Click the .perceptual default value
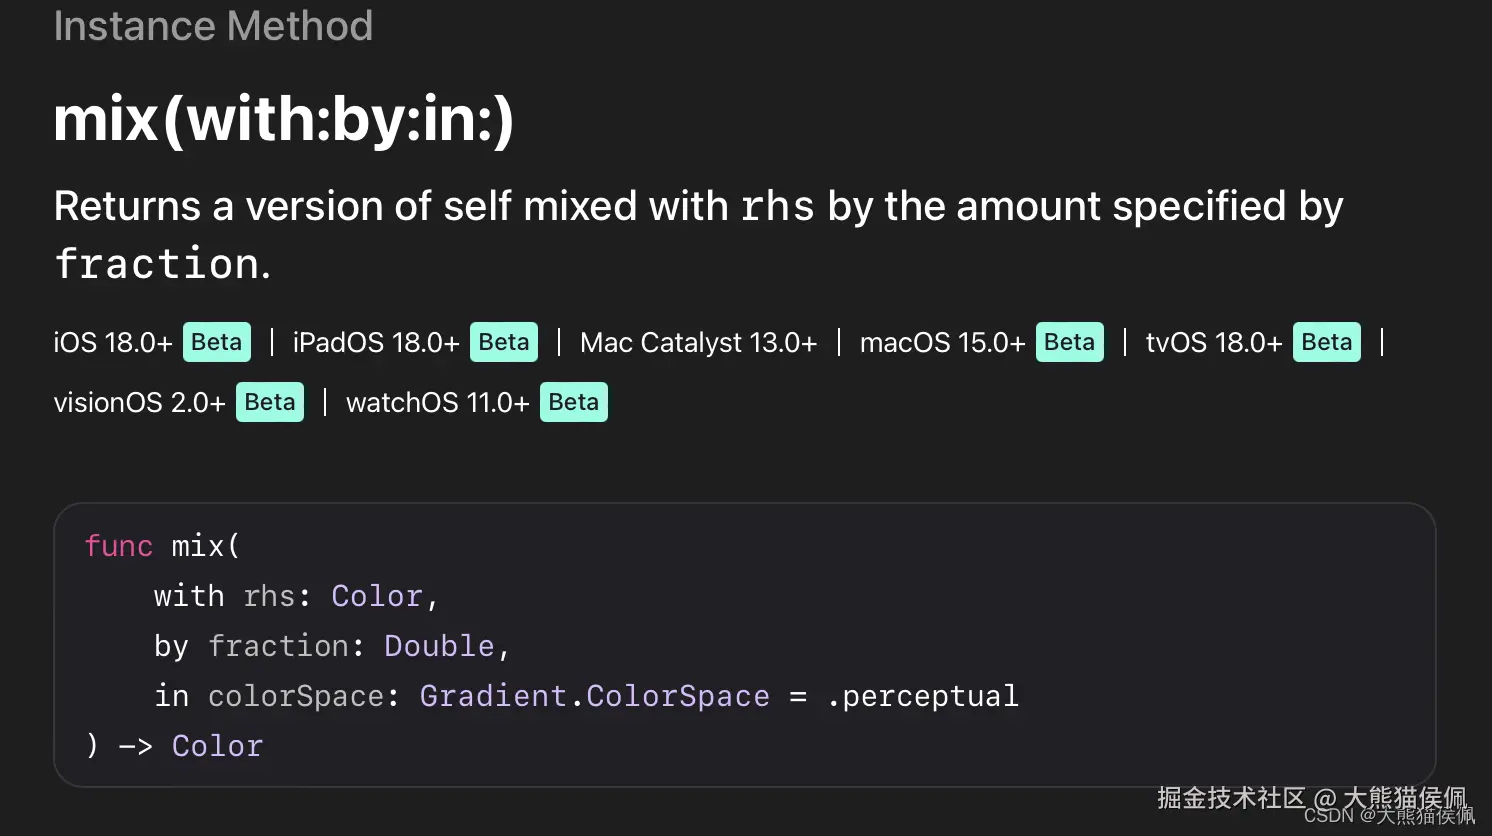The height and width of the screenshot is (836, 1492). pyautogui.click(x=922, y=696)
